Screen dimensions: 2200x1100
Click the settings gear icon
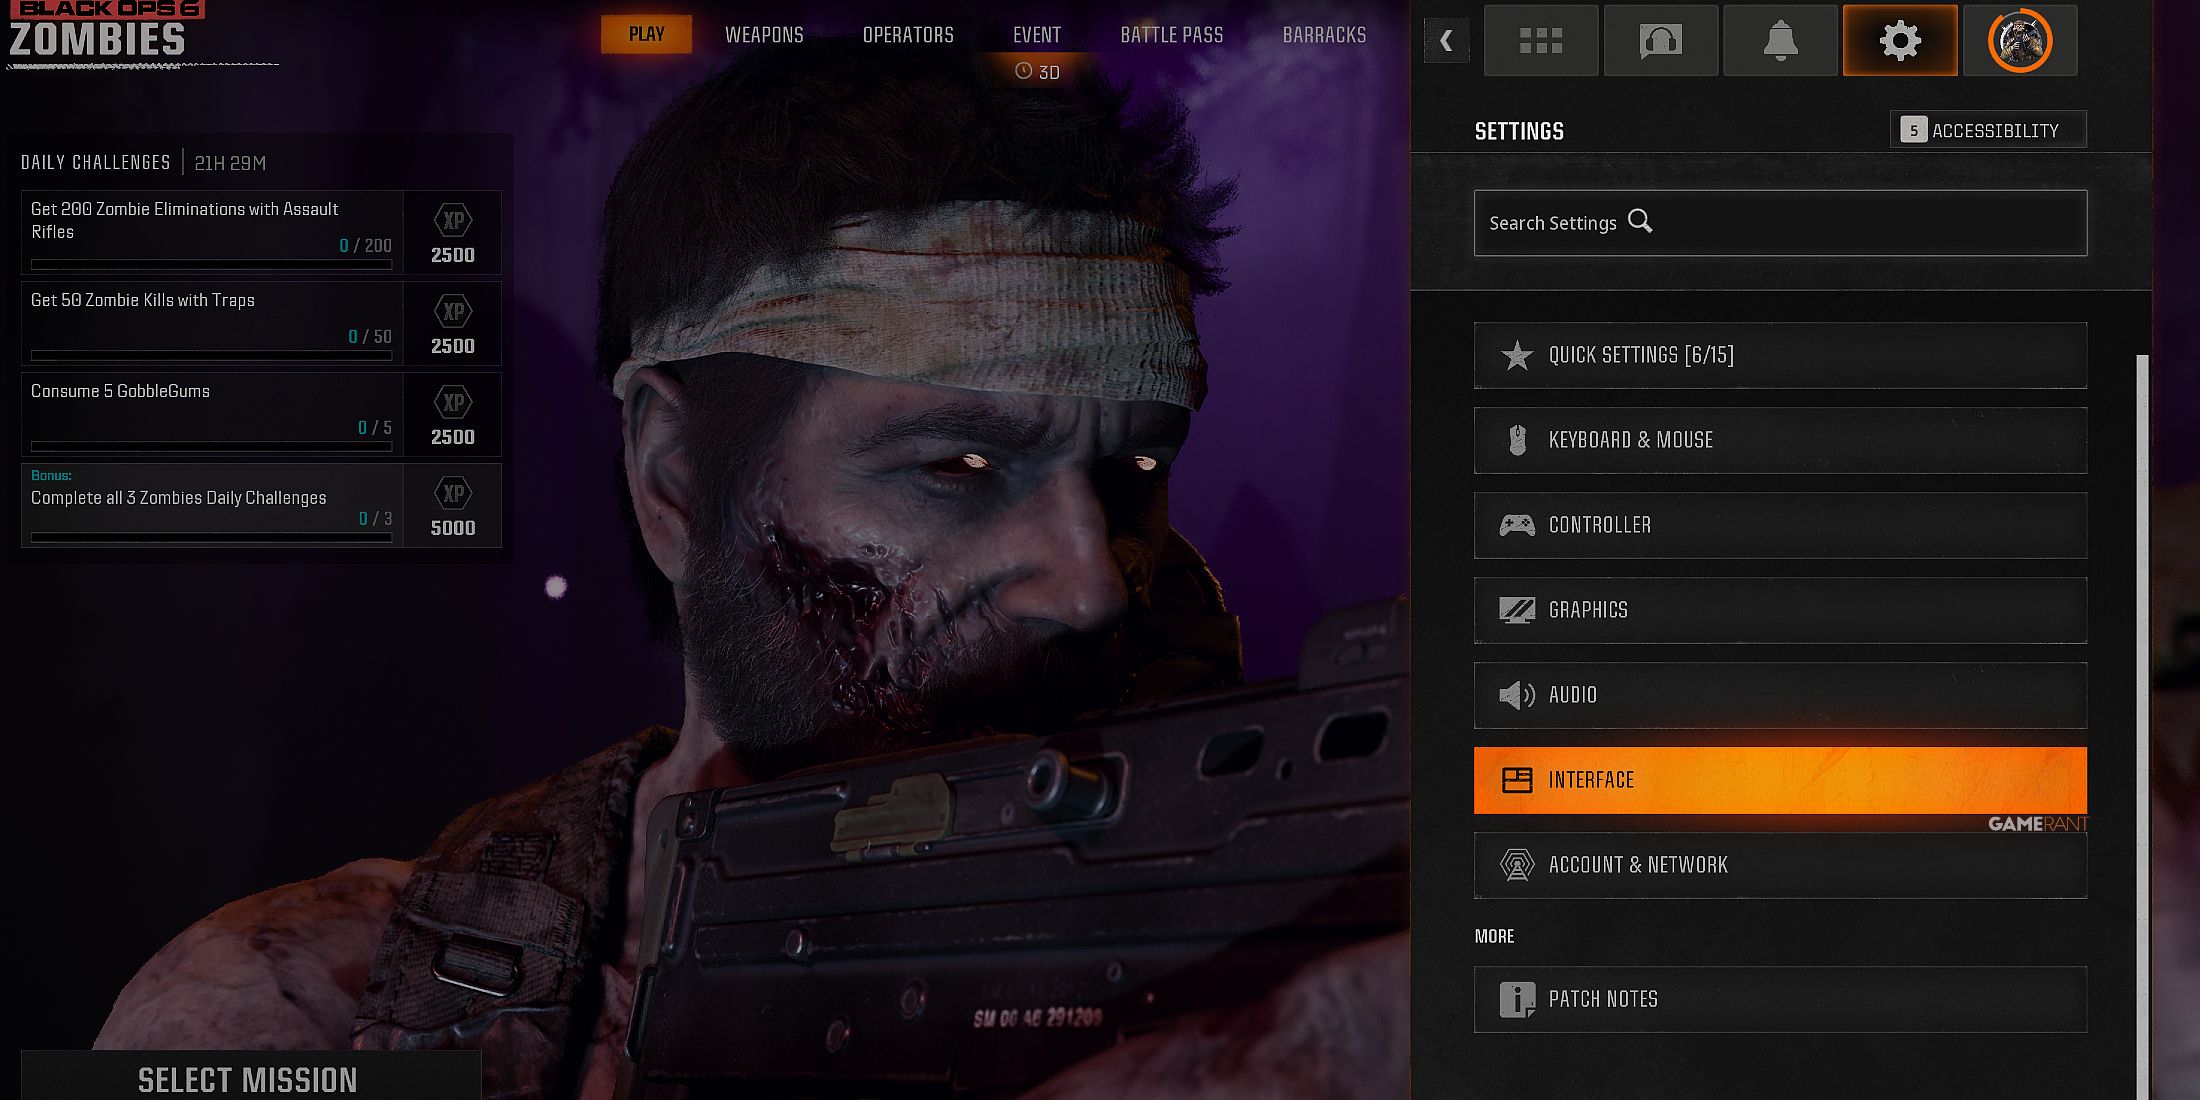[1900, 41]
